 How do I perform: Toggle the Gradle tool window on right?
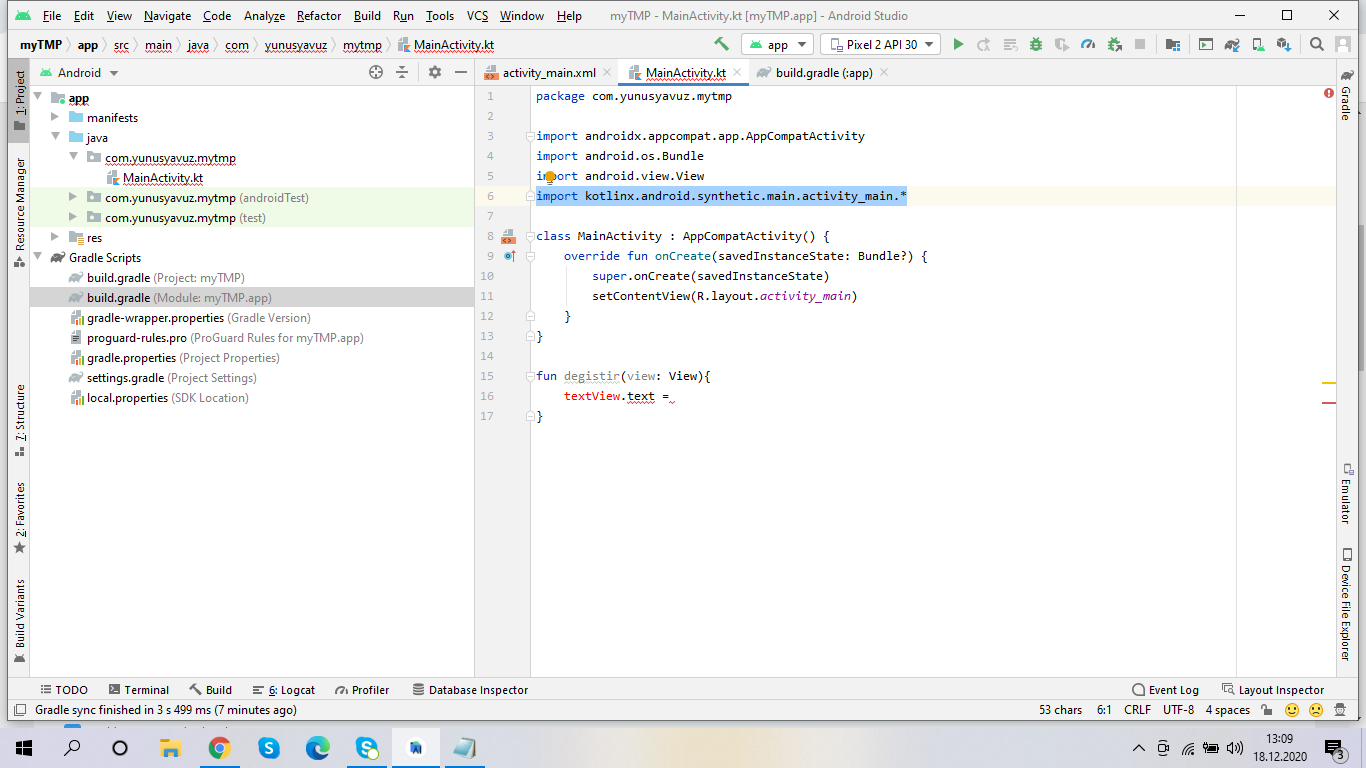click(x=1345, y=95)
